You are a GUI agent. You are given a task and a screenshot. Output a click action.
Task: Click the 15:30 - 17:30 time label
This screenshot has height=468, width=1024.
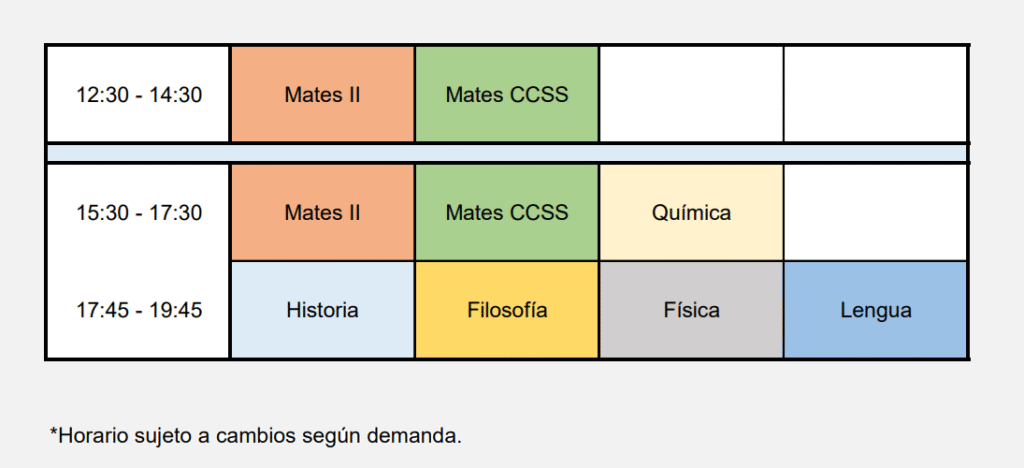(x=139, y=213)
